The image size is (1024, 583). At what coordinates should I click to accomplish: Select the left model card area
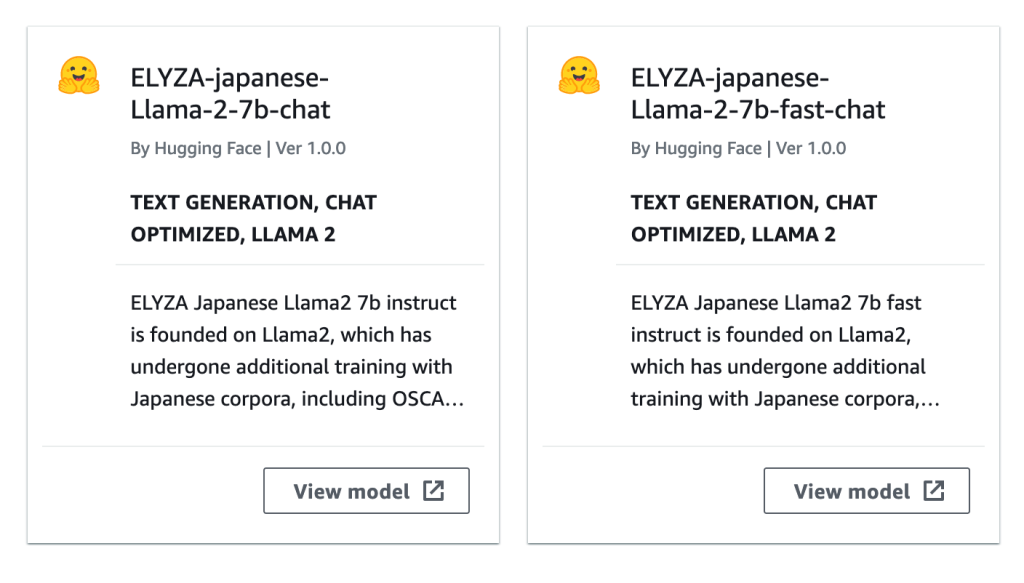point(263,285)
